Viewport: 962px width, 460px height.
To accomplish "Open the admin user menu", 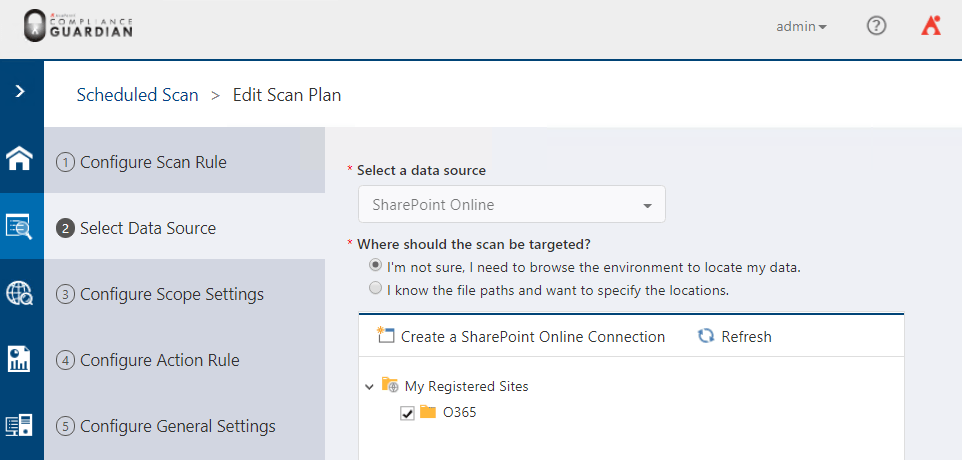I will pyautogui.click(x=801, y=26).
